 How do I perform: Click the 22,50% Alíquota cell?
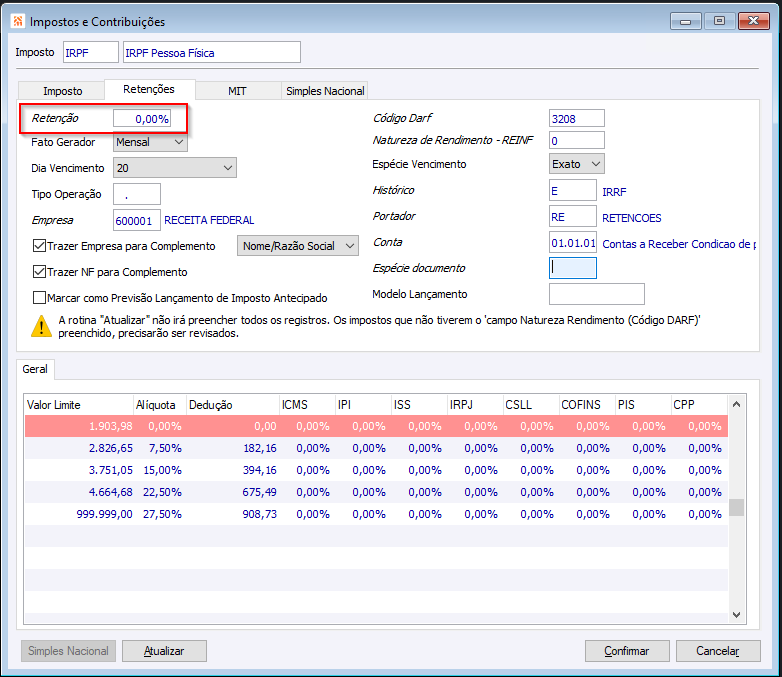(x=160, y=492)
